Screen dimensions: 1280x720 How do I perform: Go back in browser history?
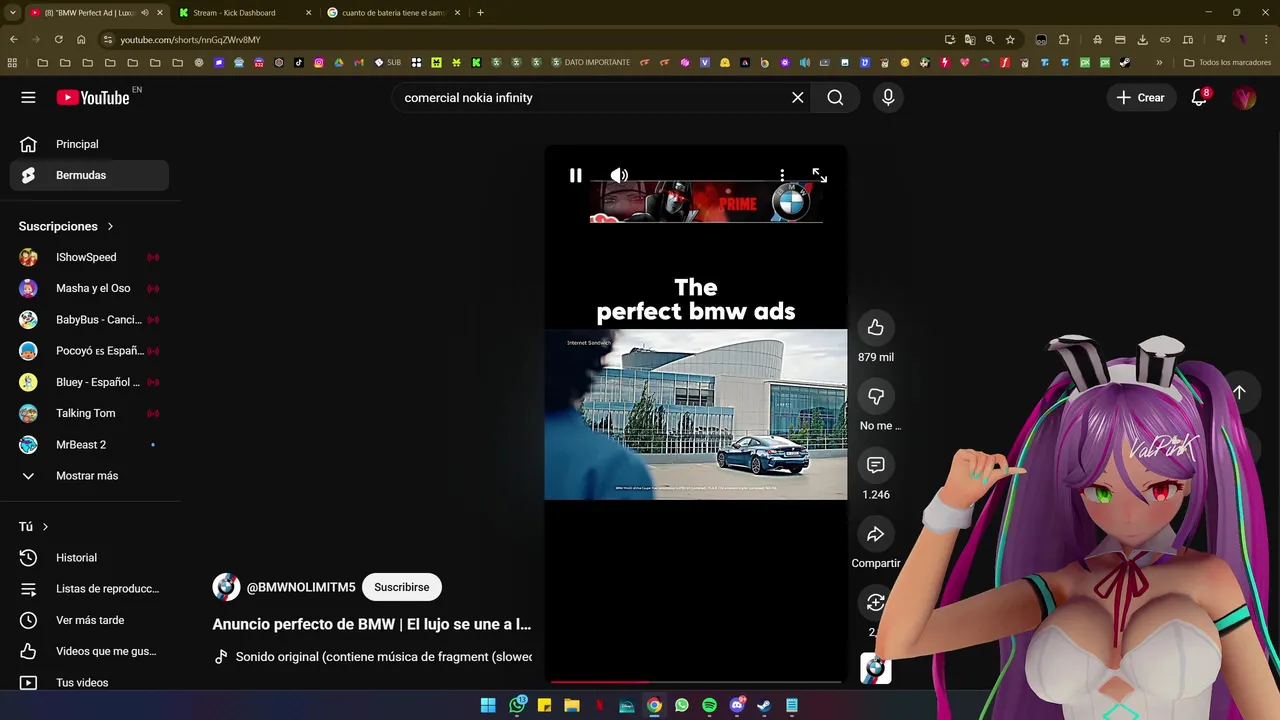pos(13,39)
